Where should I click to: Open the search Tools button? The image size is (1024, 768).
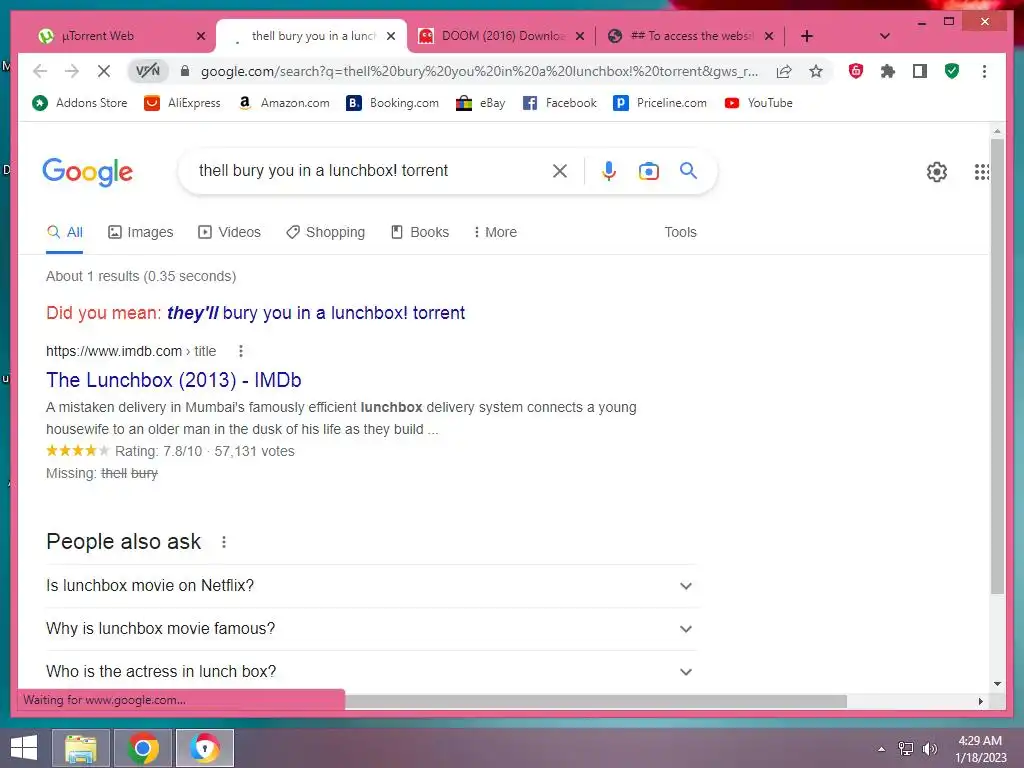pyautogui.click(x=680, y=232)
